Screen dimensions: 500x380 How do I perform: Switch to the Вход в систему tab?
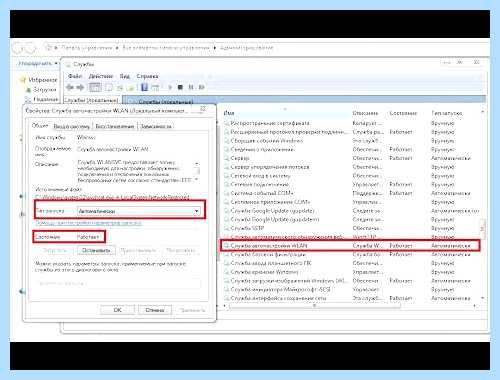pos(71,126)
